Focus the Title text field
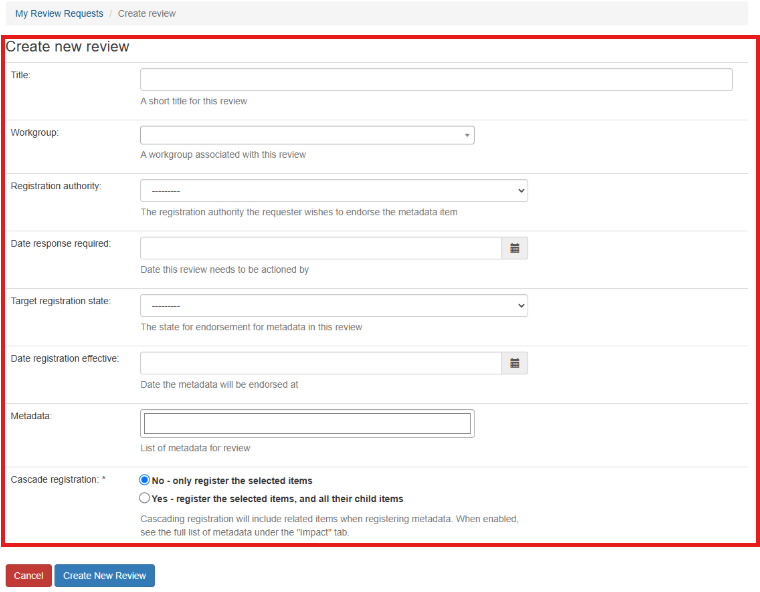Screen dimensions: 760x592 [436, 80]
